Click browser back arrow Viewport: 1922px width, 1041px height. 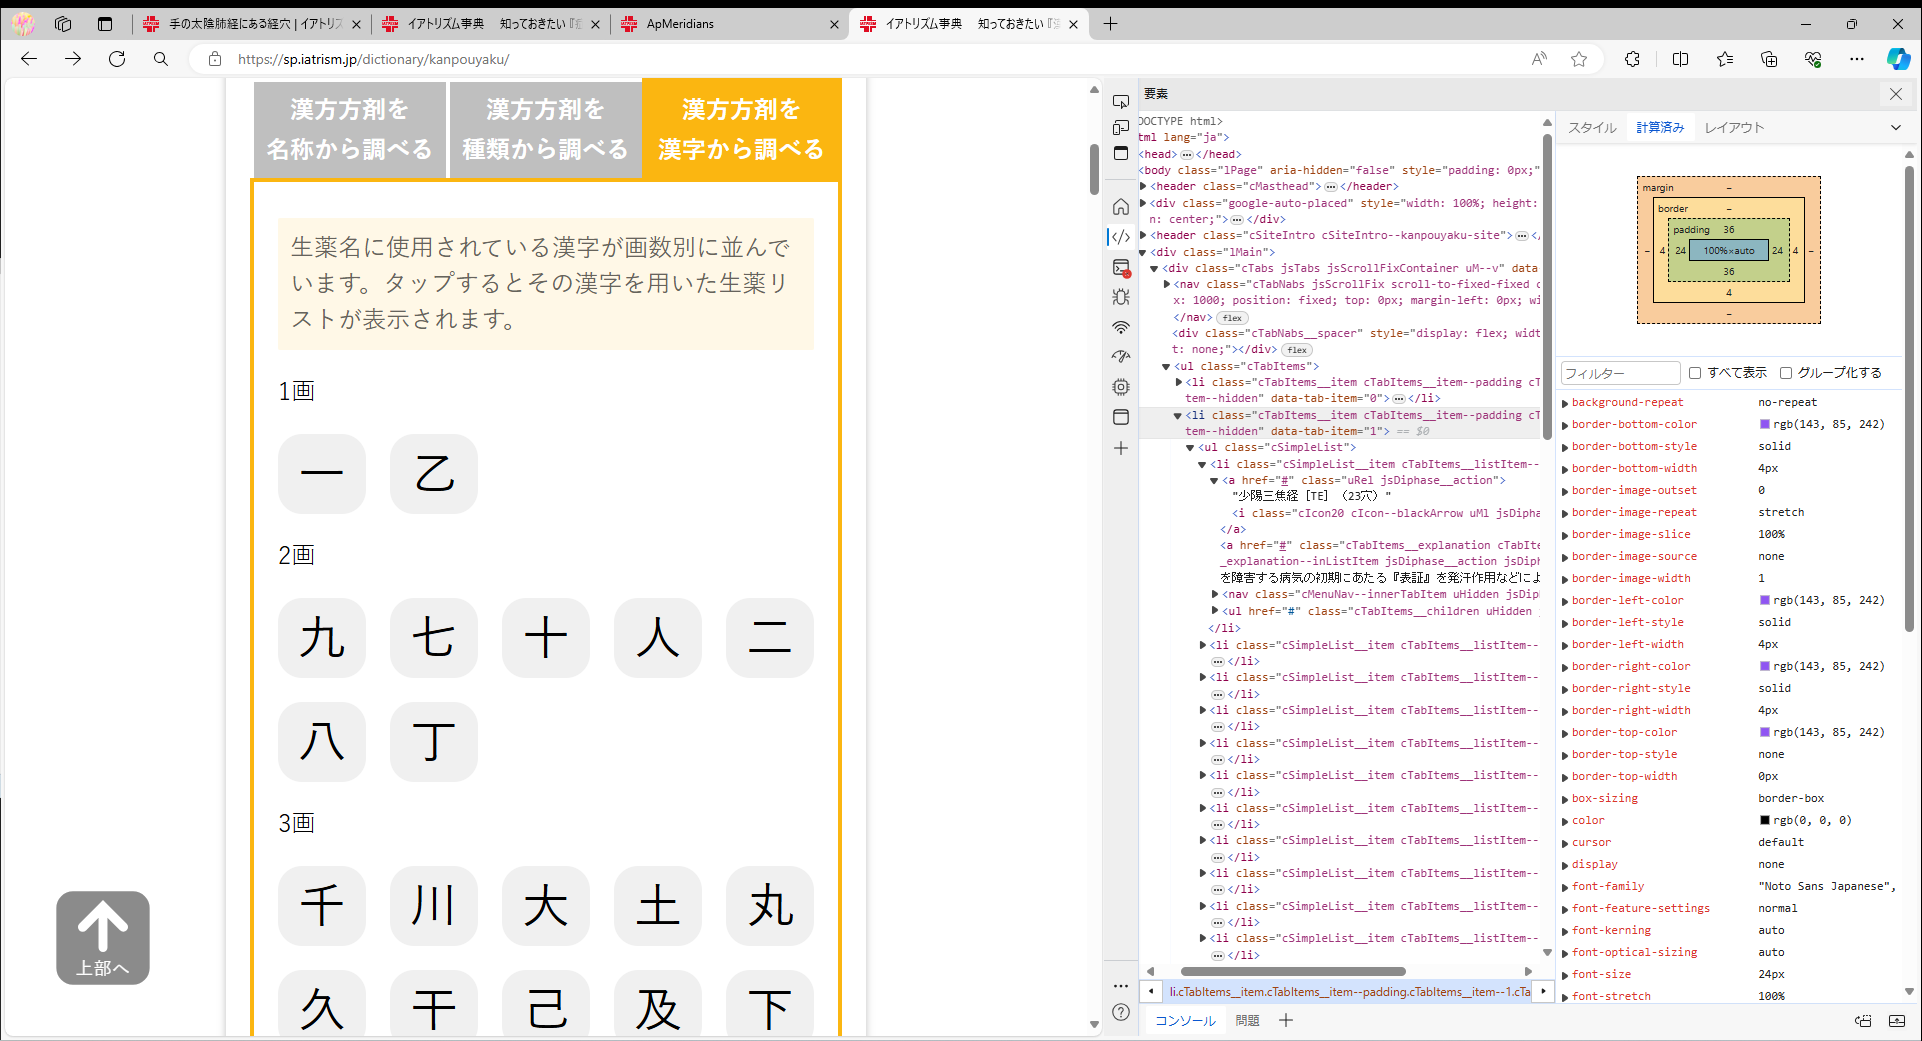click(29, 59)
